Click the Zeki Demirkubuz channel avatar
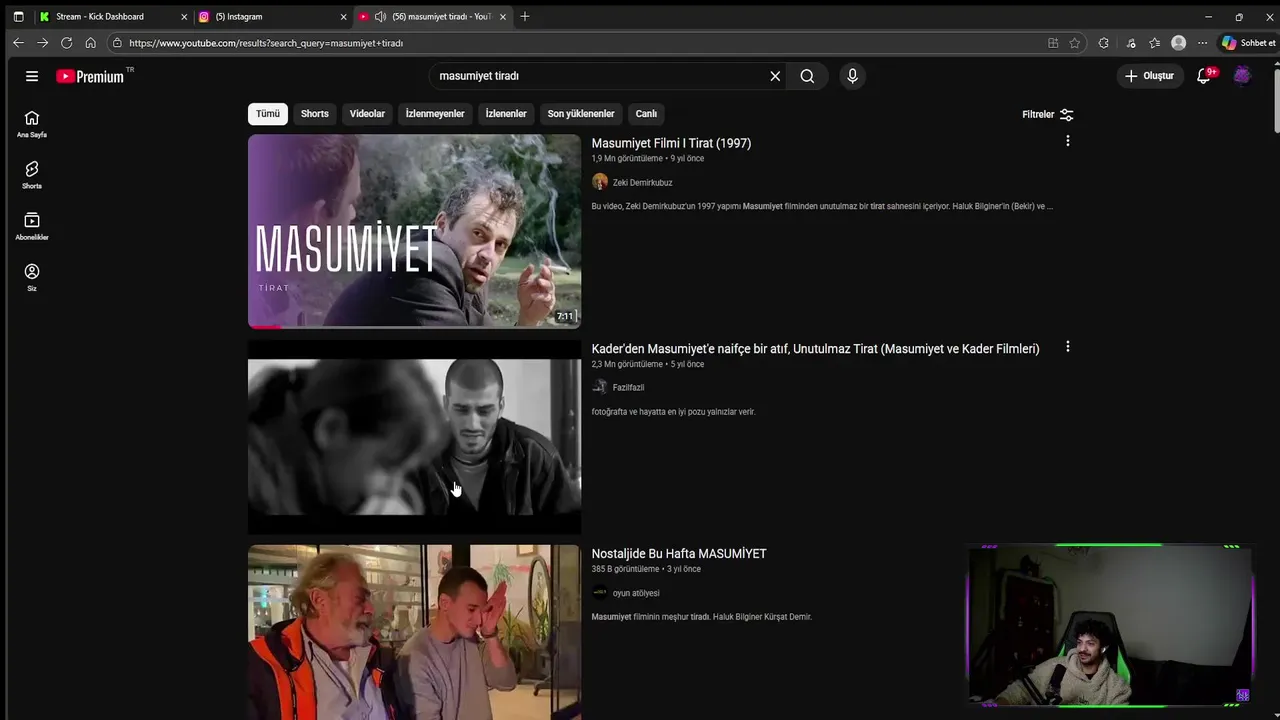Viewport: 1280px width, 720px height. pos(600,182)
